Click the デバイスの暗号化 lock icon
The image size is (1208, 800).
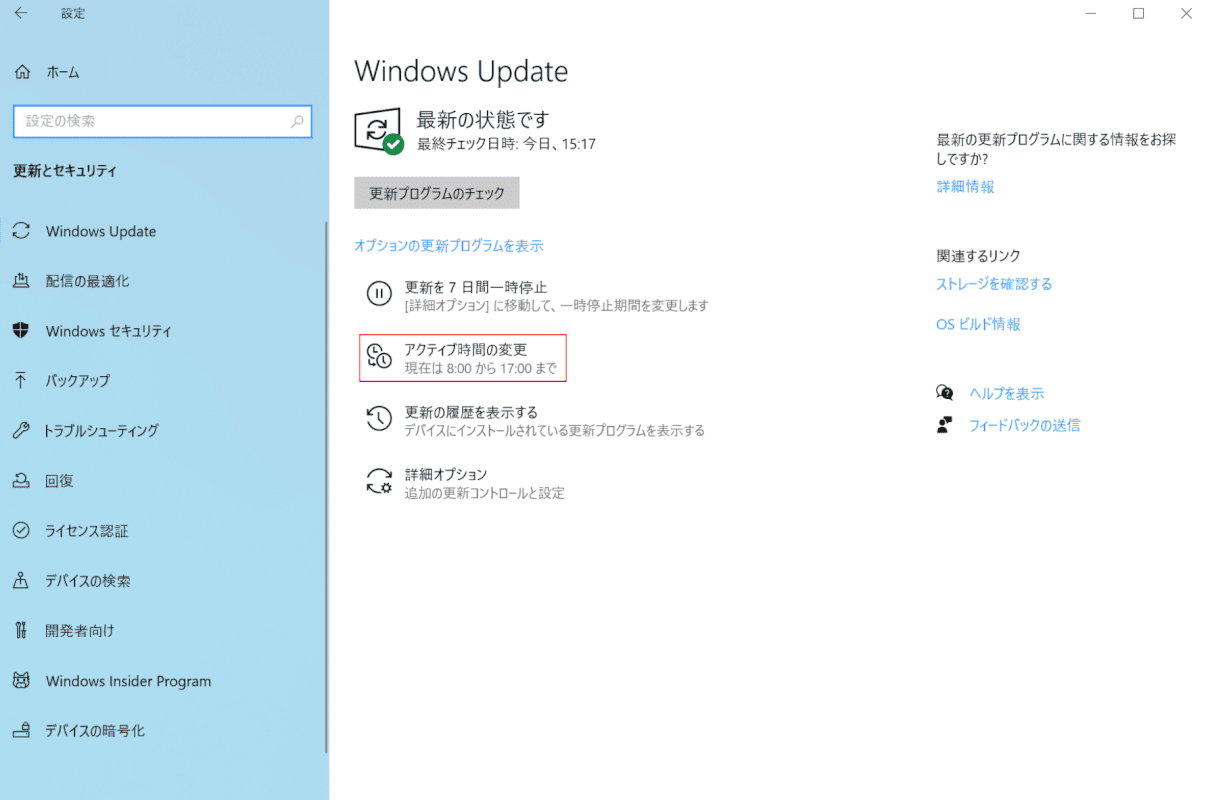(21, 731)
